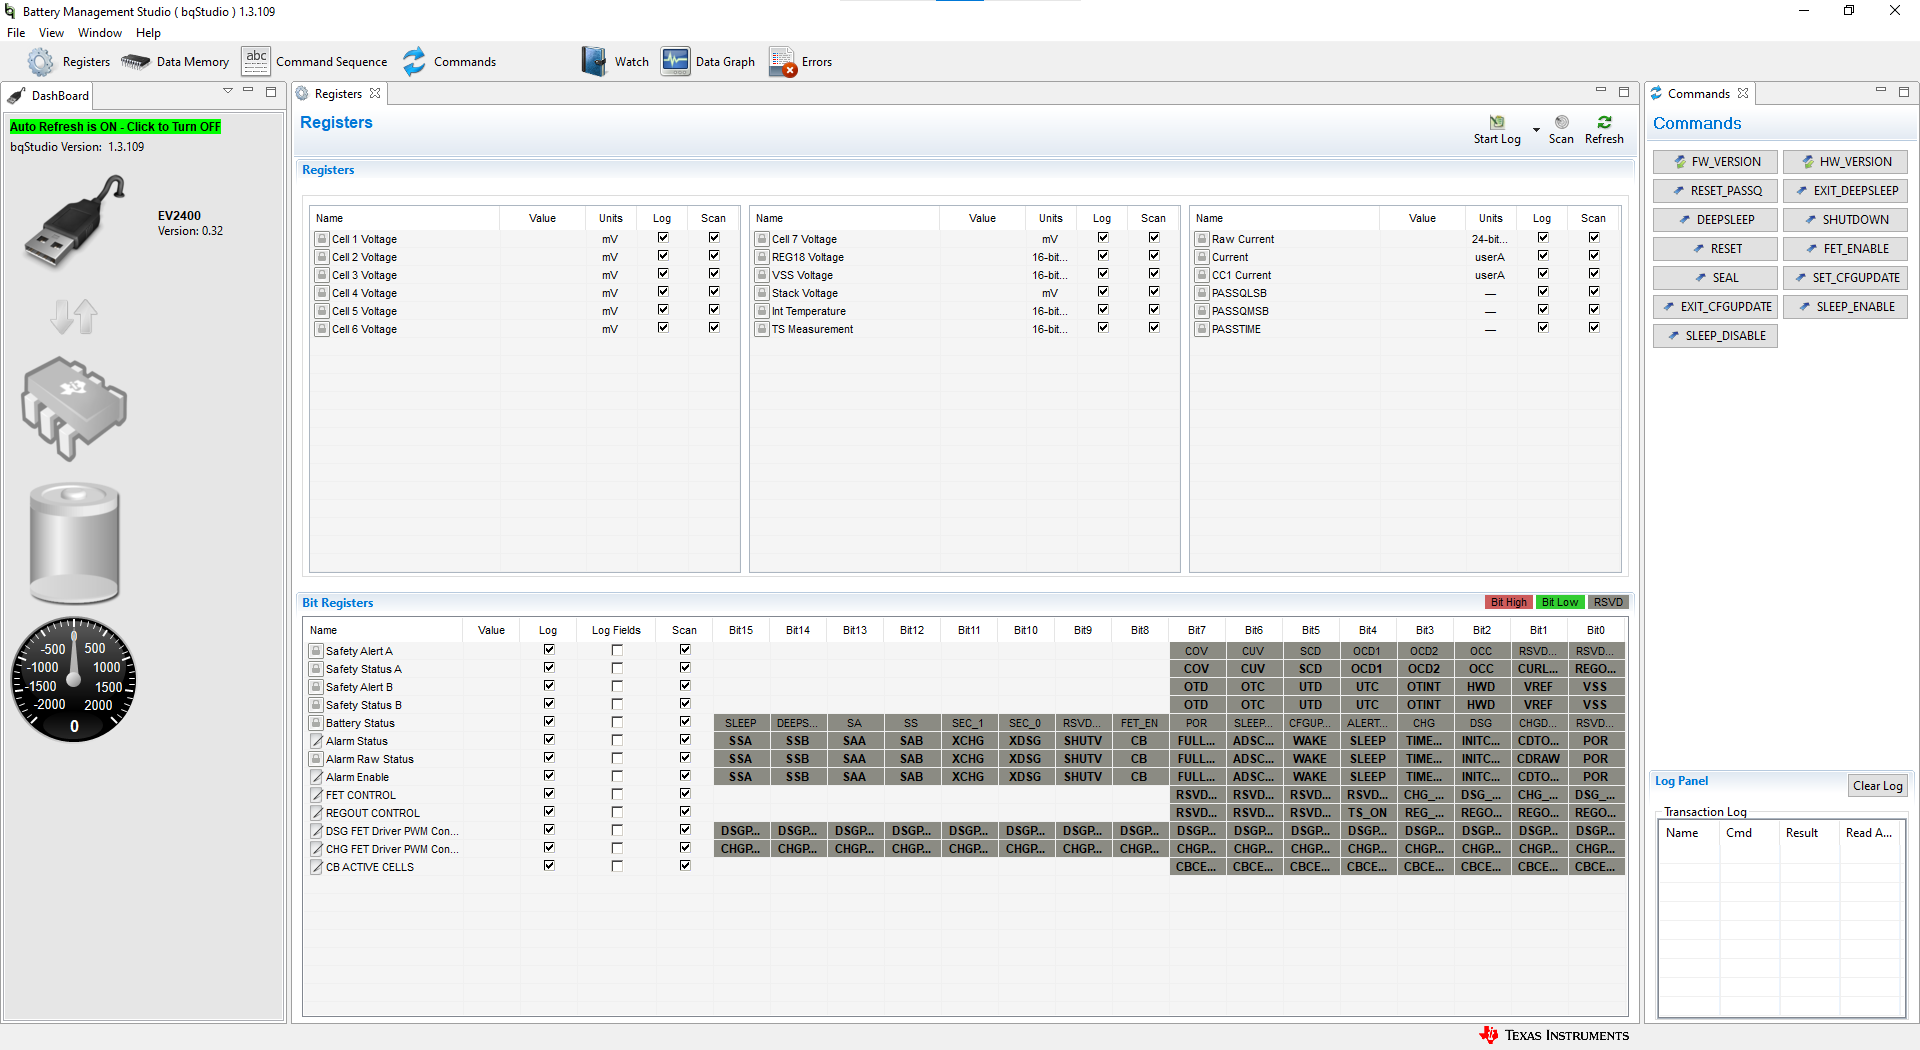
Task: Uncheck Log checkbox for Cell 1 Voltage
Action: click(x=662, y=238)
